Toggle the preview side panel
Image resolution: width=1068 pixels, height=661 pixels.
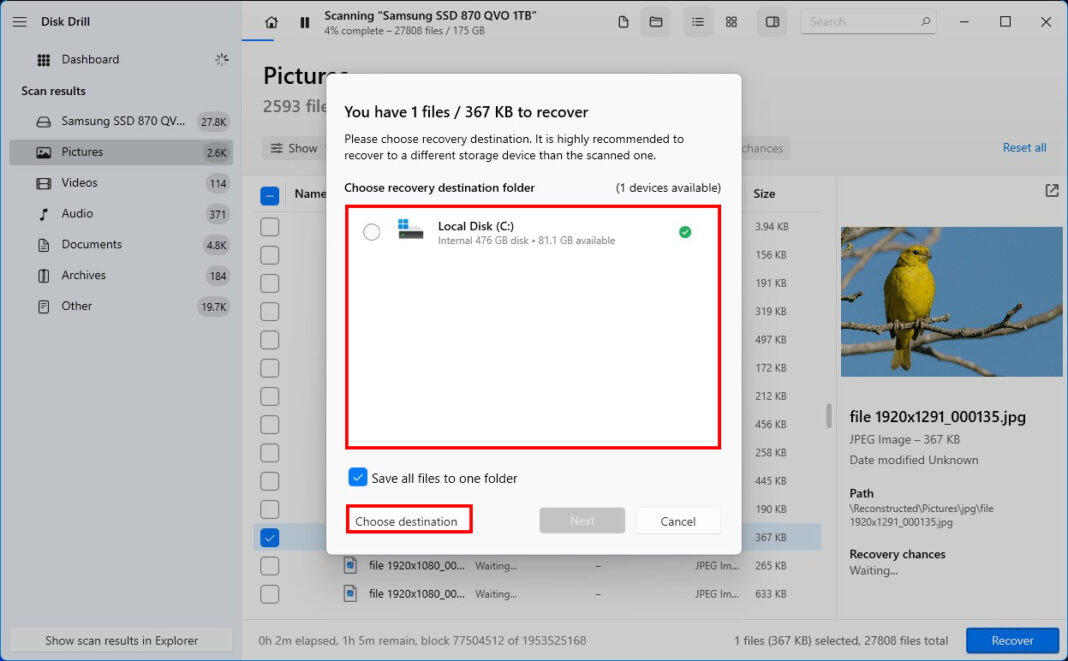tap(771, 21)
